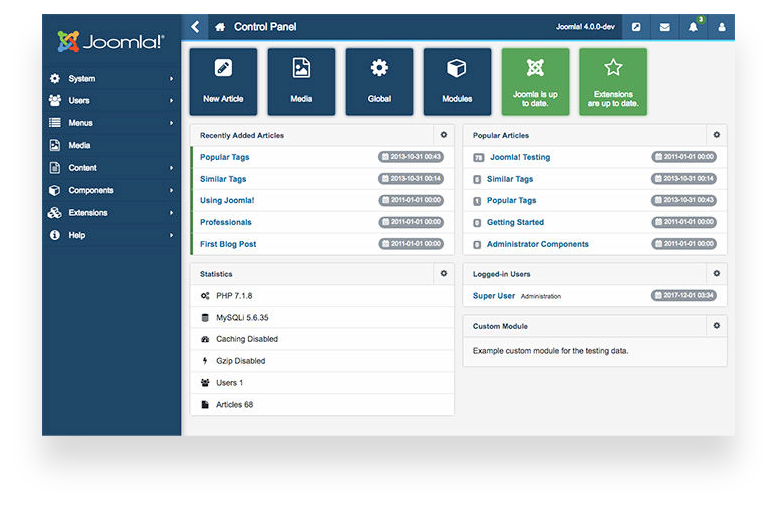Click the Users group icon in sidebar
Image resolution: width=777 pixels, height=506 pixels.
(55, 100)
